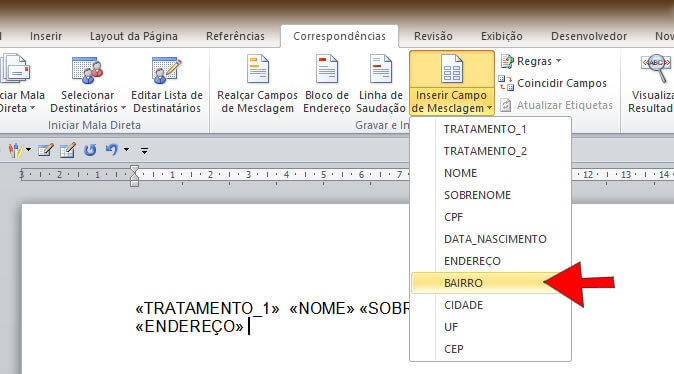Open the Customize Quick Access Toolbar arrow
Screen dimensions: 674x374
pos(144,150)
